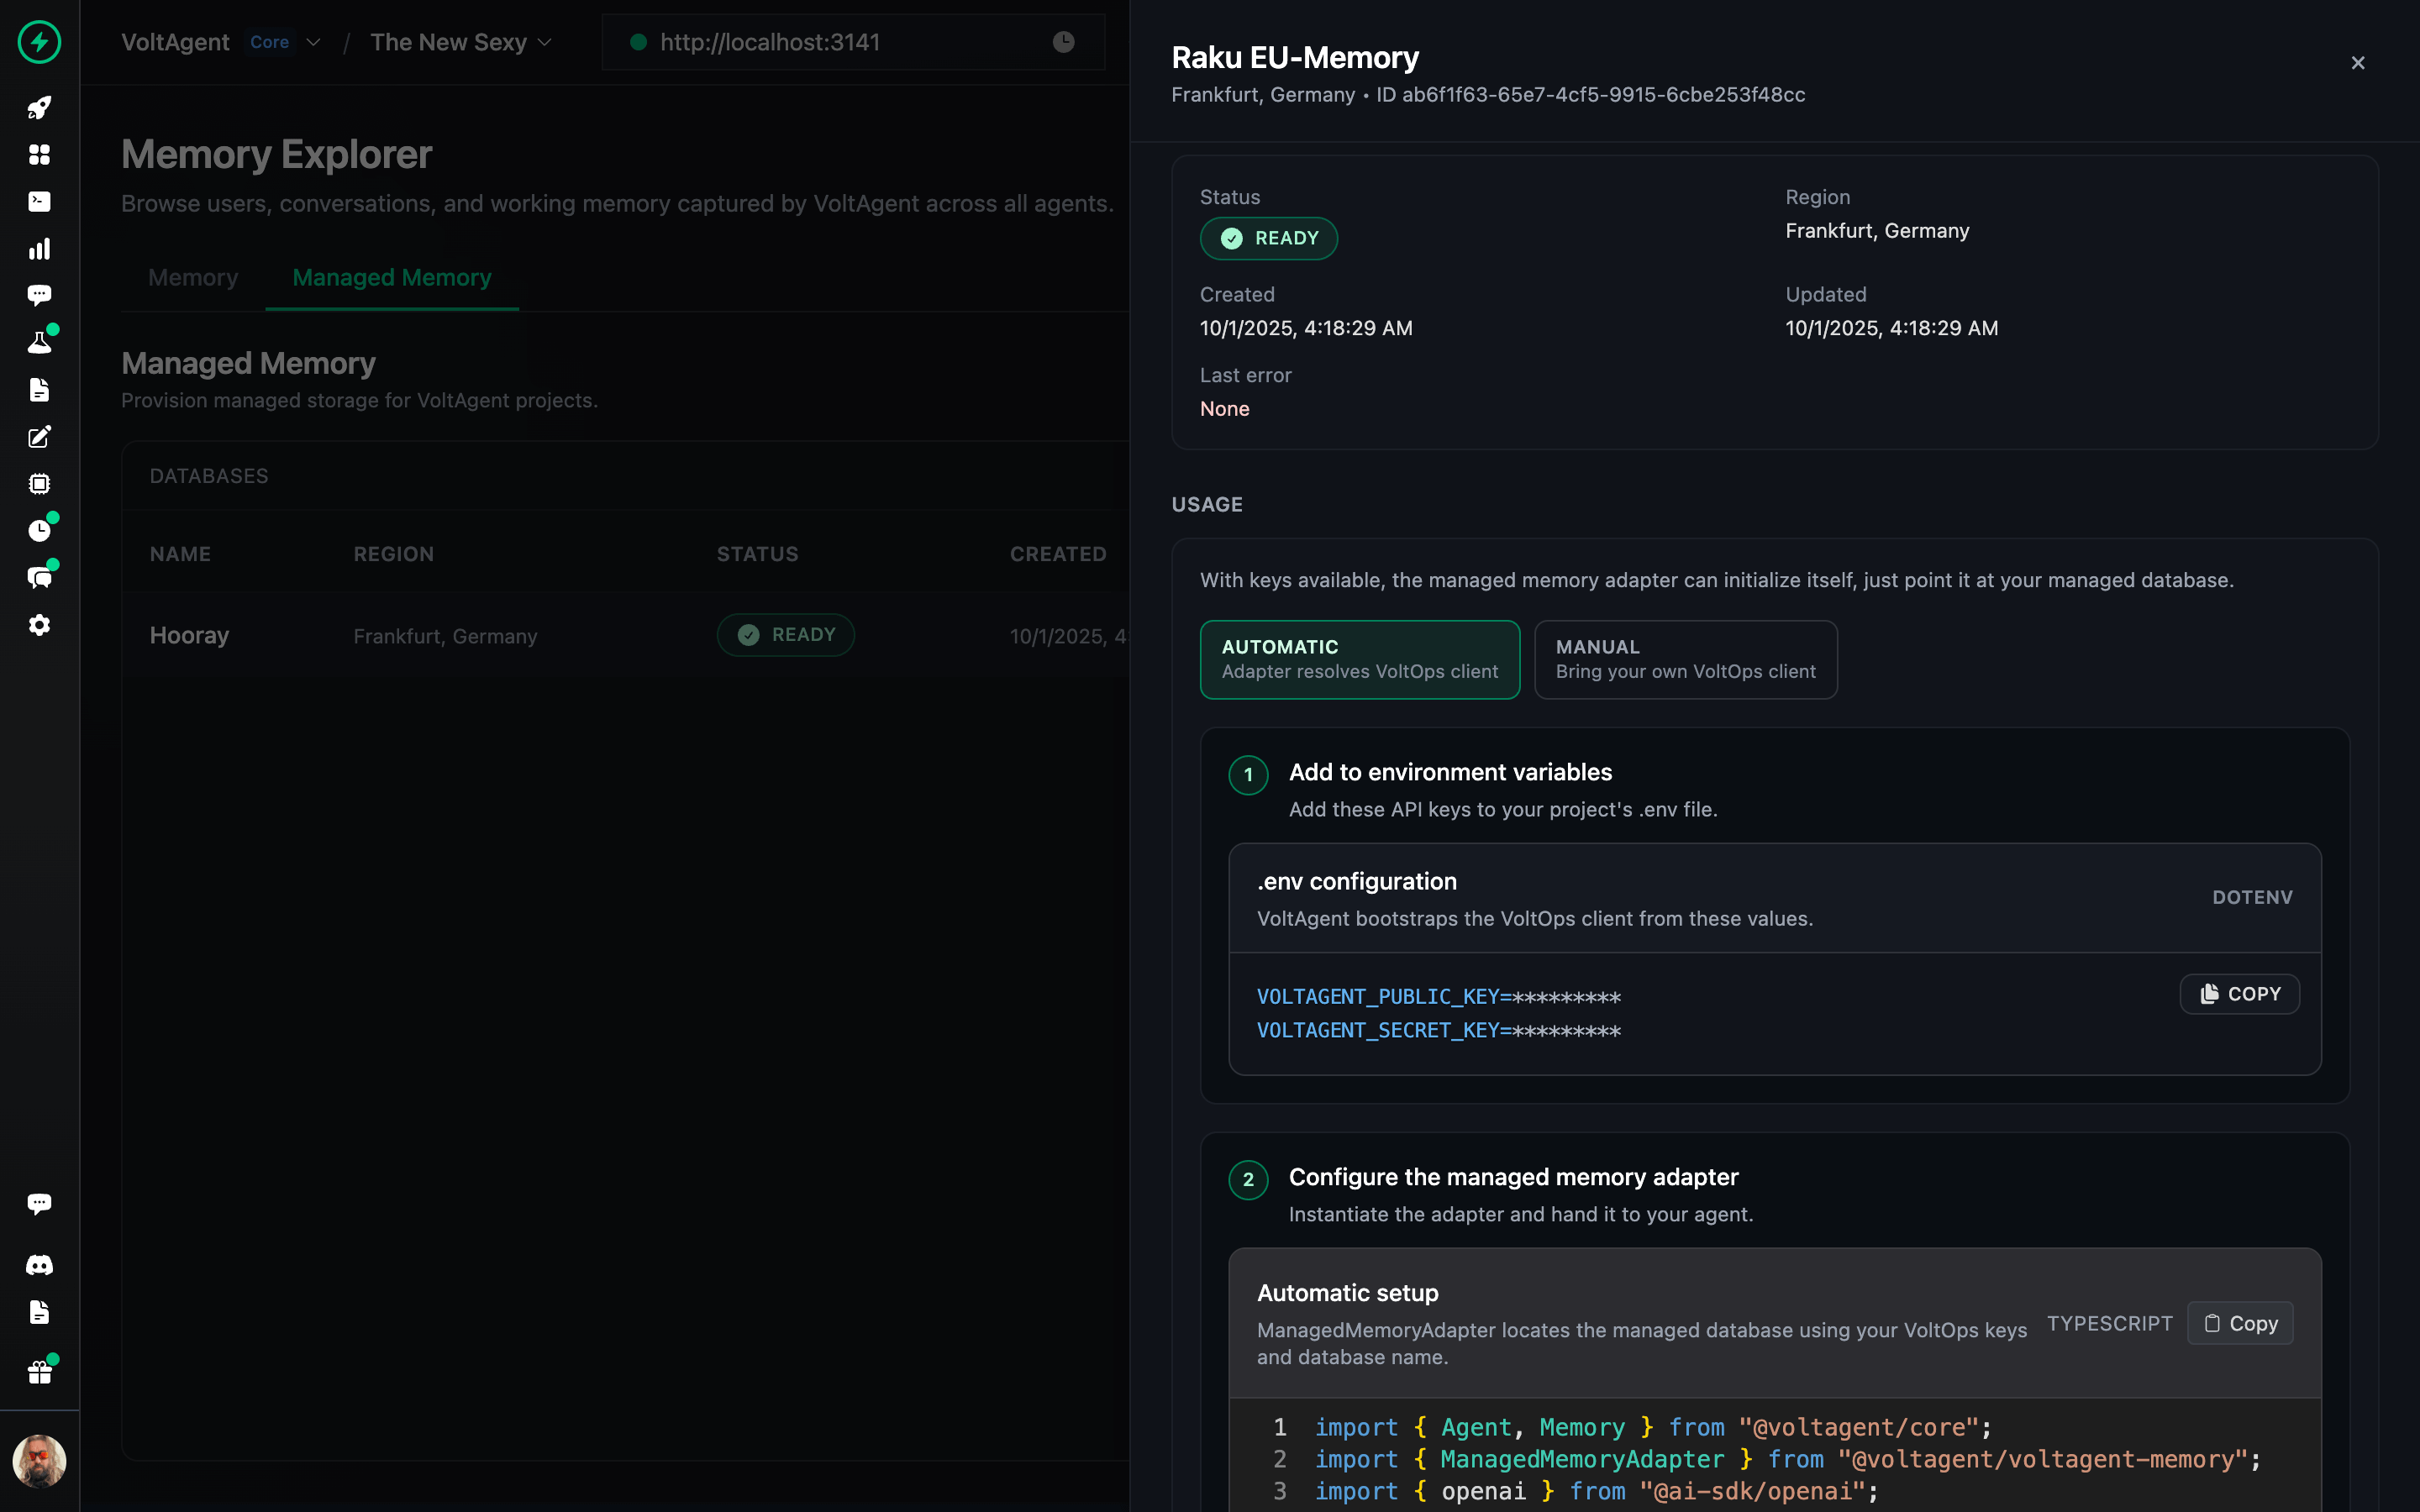
Task: Open the CPU chip icon in the sidebar
Action: (39, 484)
